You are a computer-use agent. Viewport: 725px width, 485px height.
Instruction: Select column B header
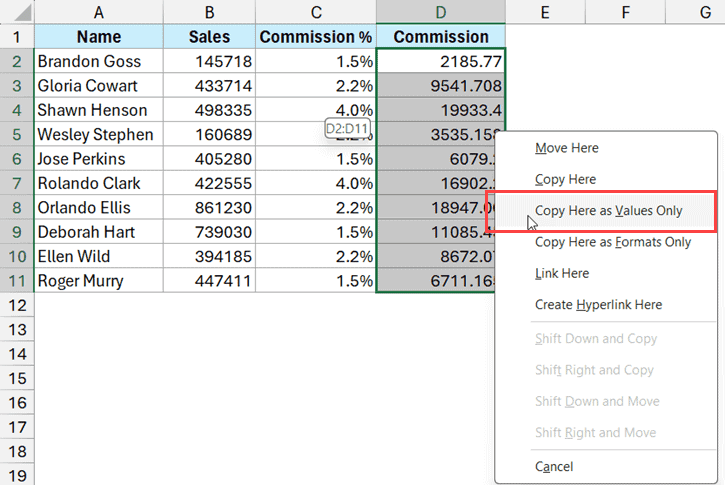click(x=209, y=12)
